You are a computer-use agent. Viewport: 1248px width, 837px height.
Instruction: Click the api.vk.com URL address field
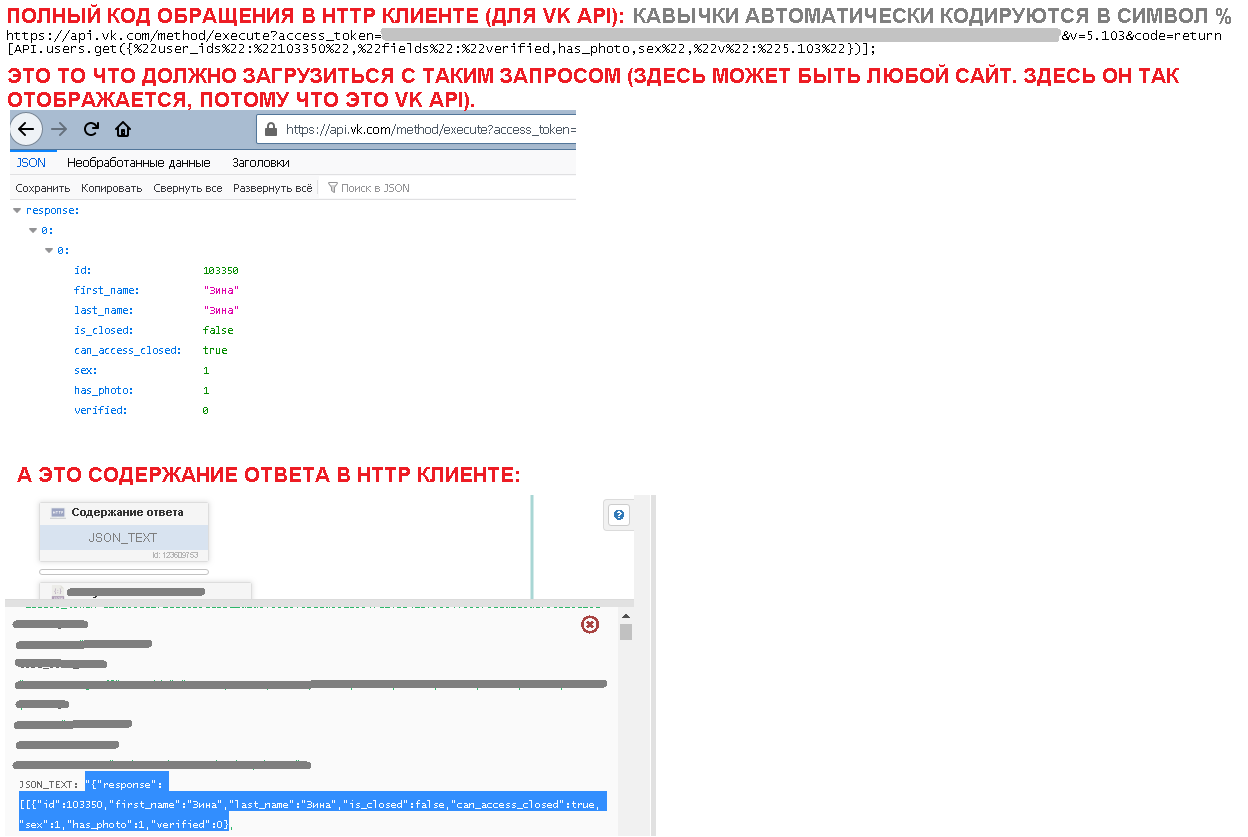pos(416,129)
